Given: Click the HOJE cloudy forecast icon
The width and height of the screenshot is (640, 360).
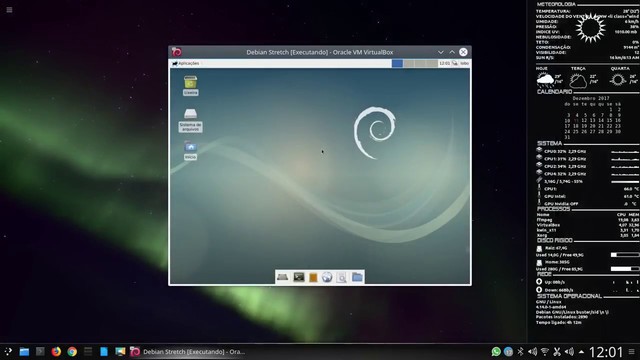Looking at the screenshot, I should [x=545, y=80].
